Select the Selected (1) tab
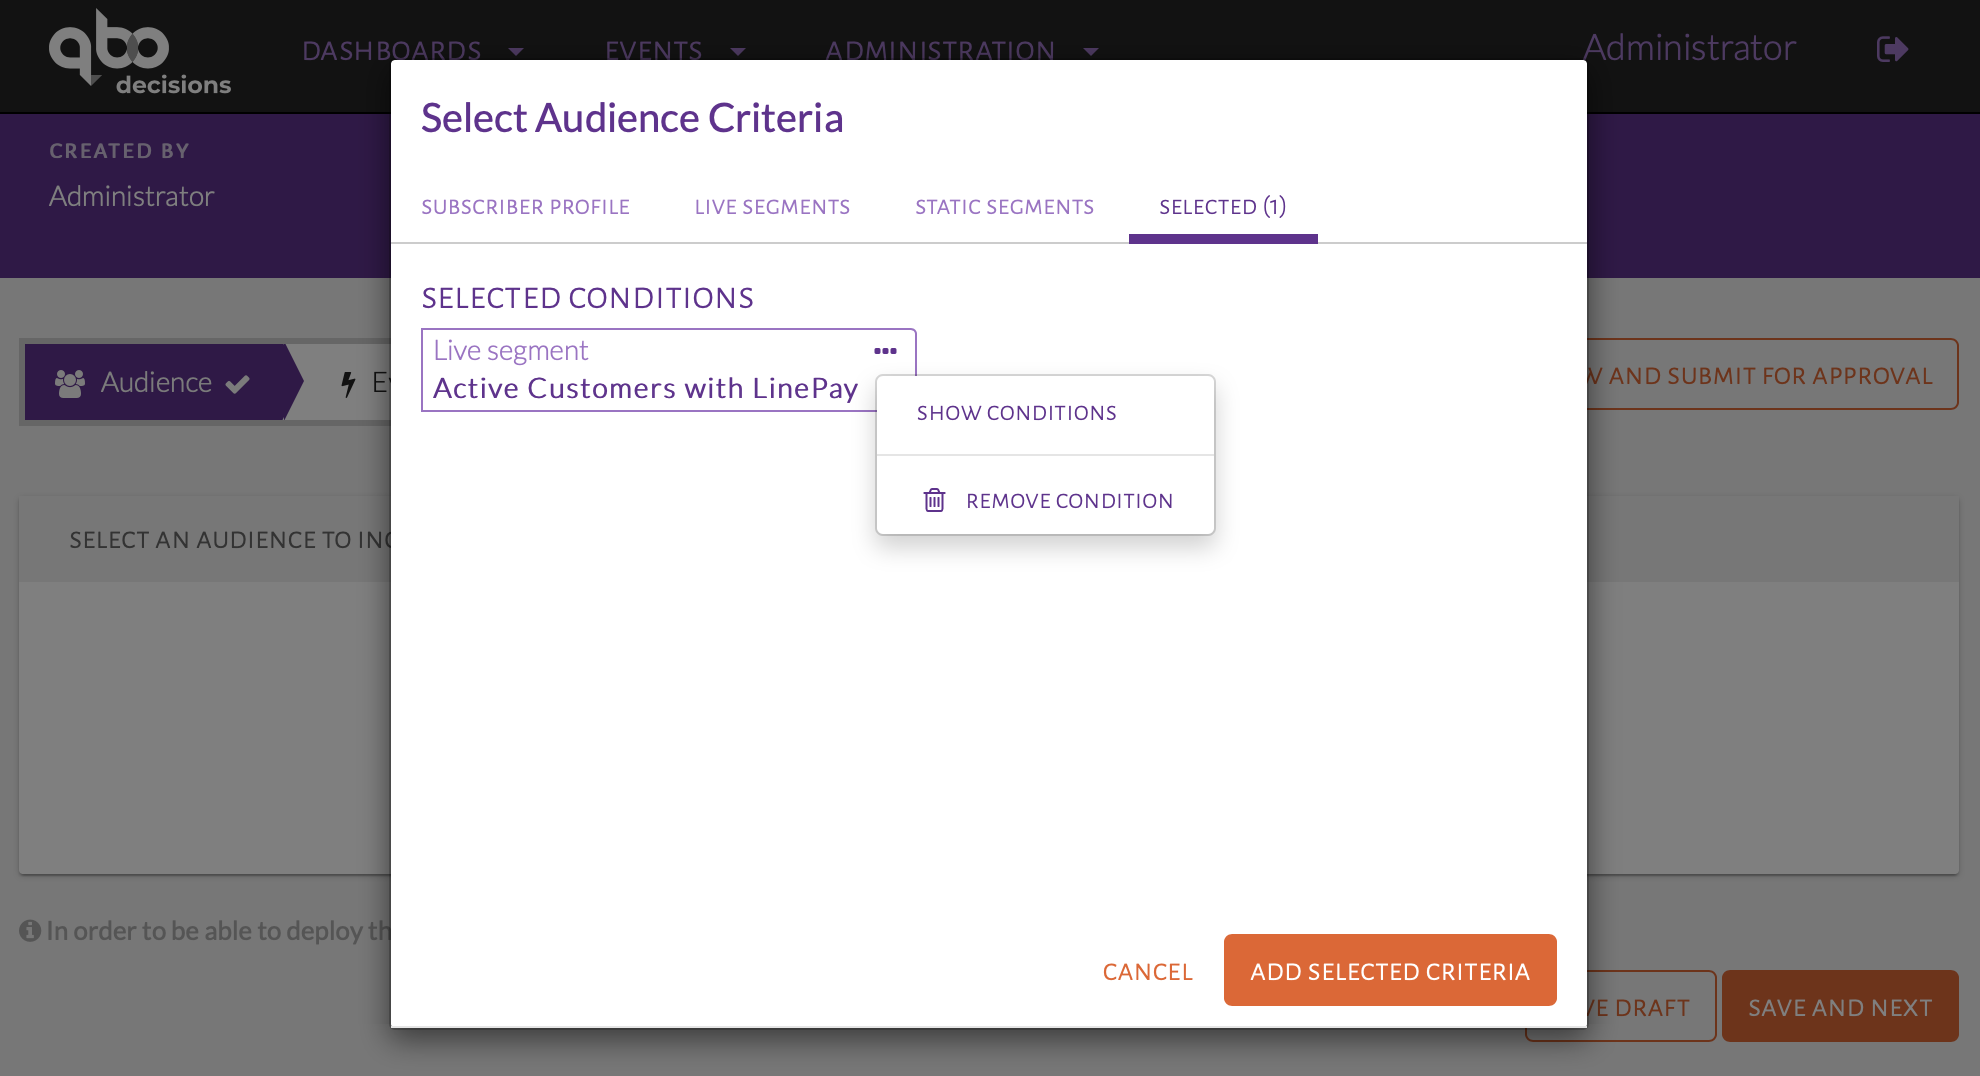This screenshot has height=1076, width=1980. click(x=1223, y=207)
